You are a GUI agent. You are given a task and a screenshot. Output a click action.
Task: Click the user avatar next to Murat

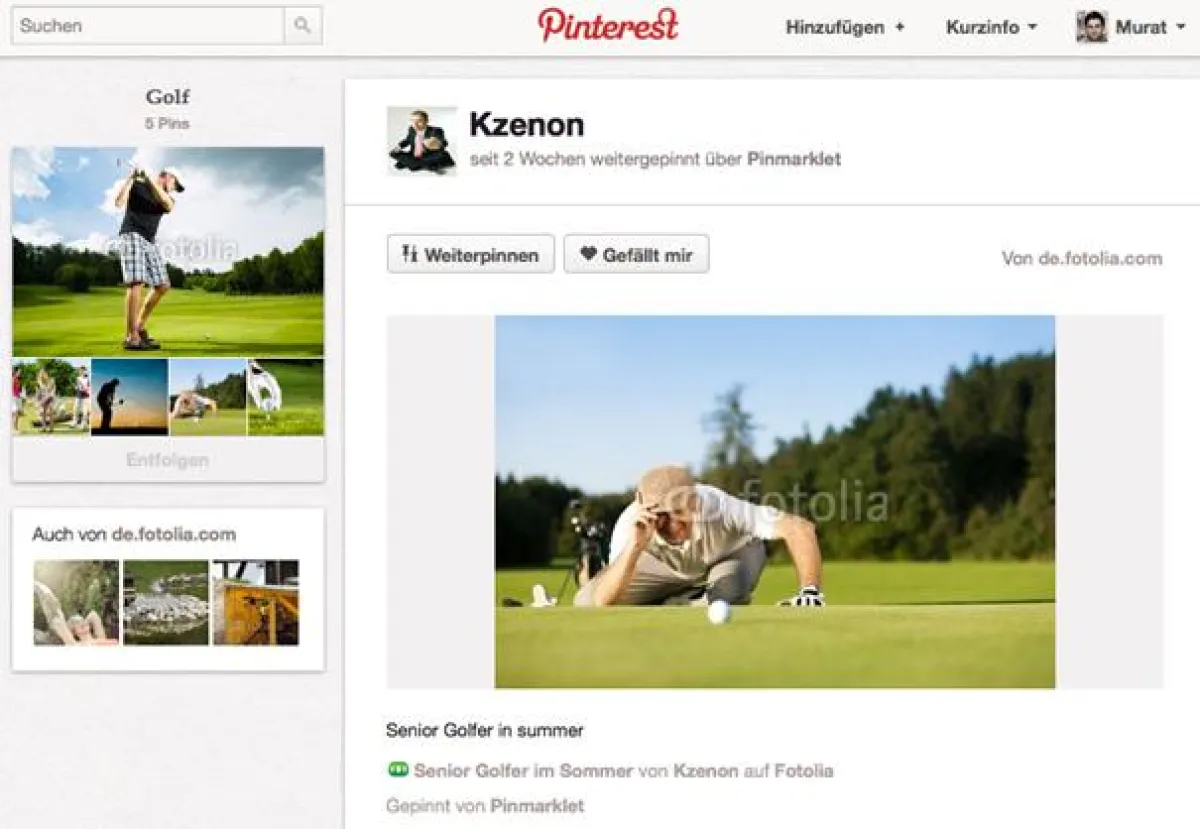click(x=1091, y=27)
